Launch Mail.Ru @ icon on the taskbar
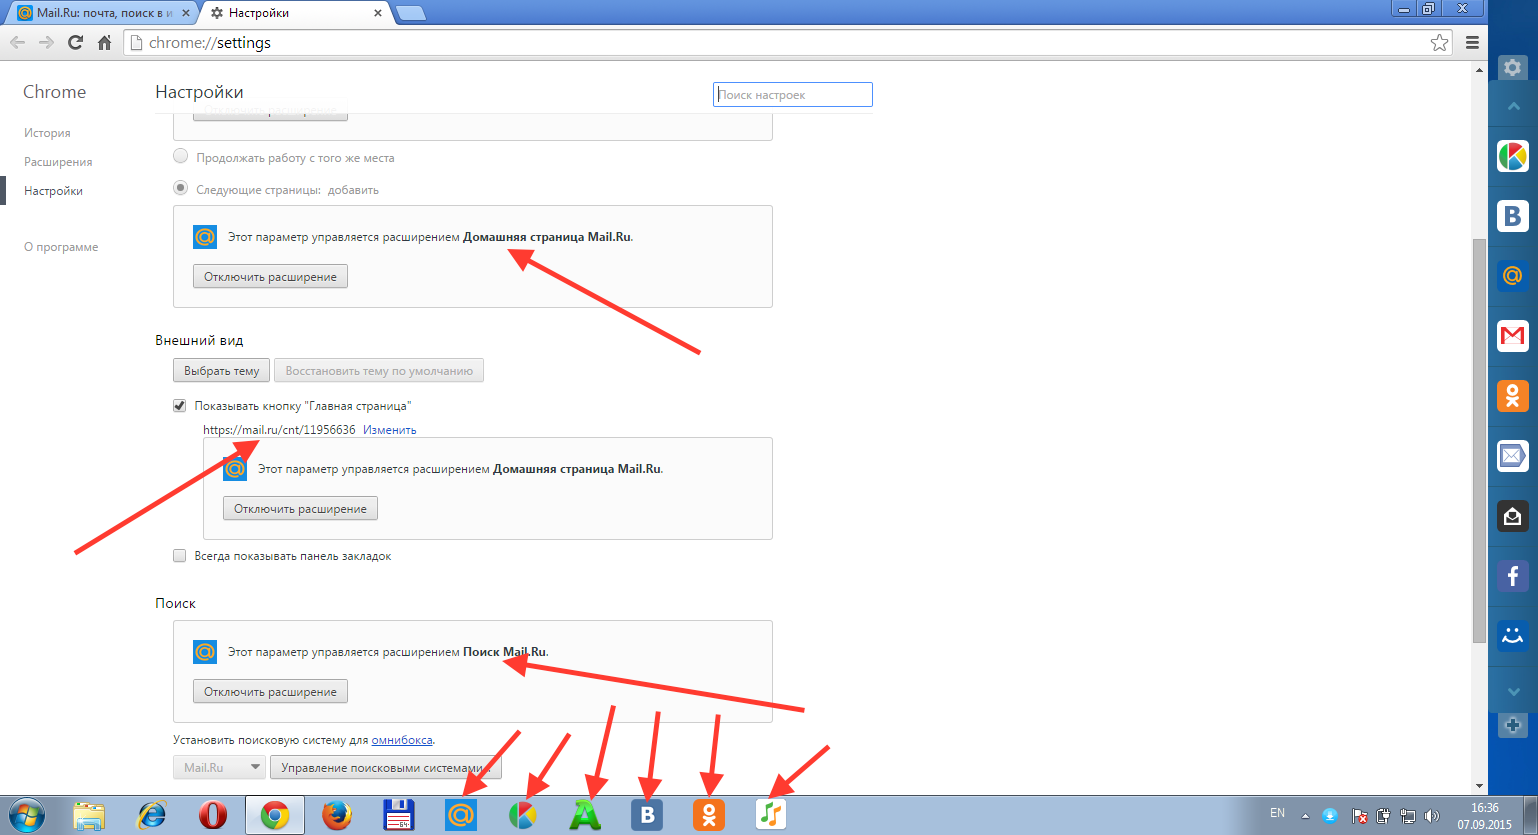This screenshot has height=835, width=1538. click(x=460, y=815)
